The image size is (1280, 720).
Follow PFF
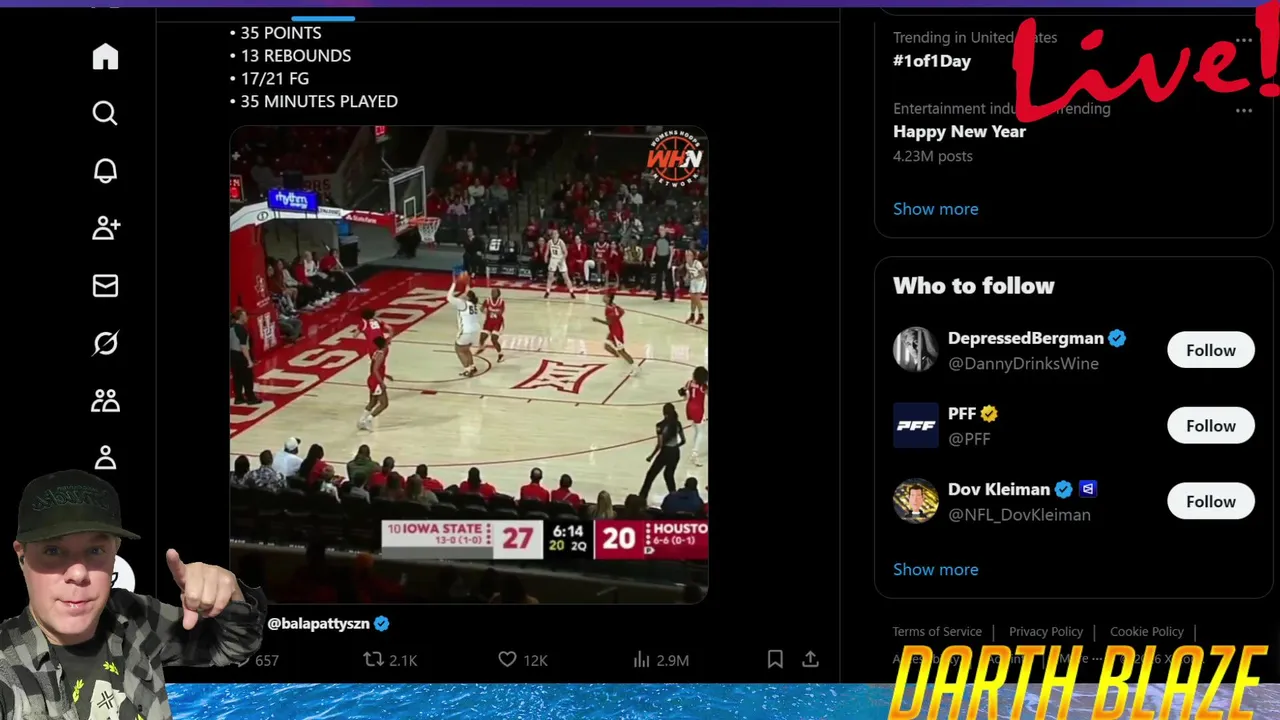tap(1211, 426)
